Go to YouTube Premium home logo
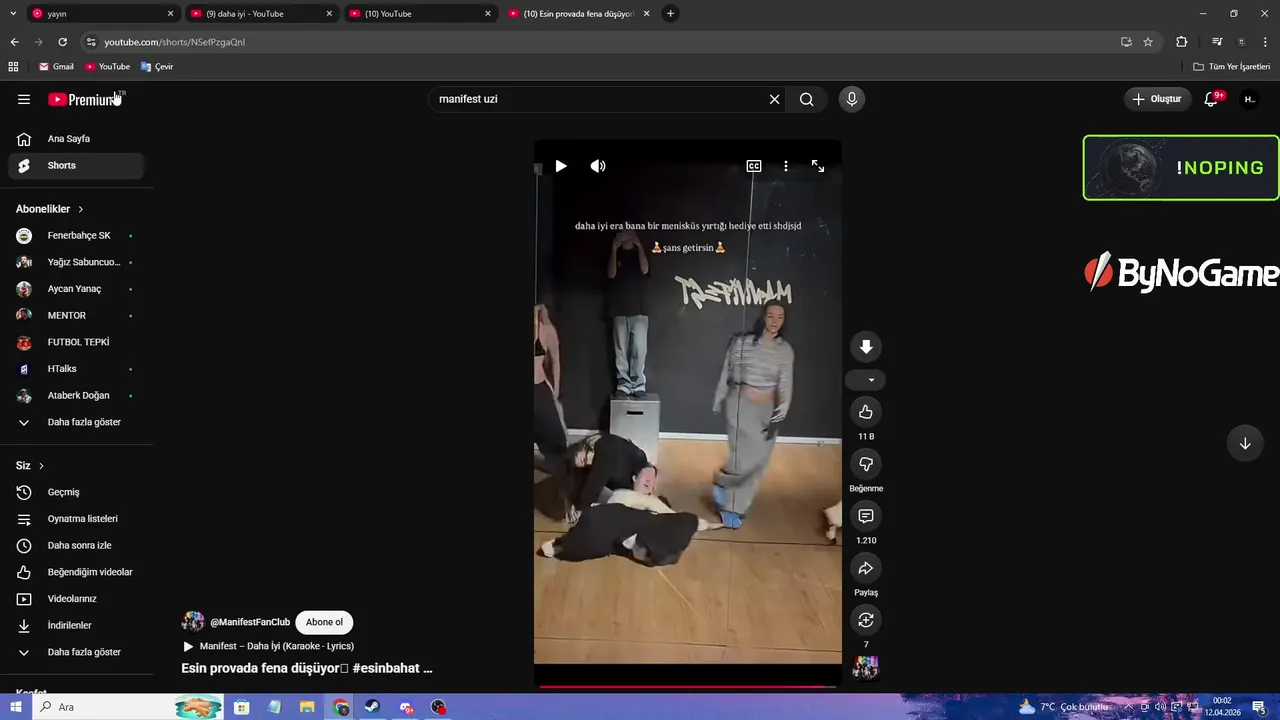The width and height of the screenshot is (1280, 720). [x=86, y=99]
